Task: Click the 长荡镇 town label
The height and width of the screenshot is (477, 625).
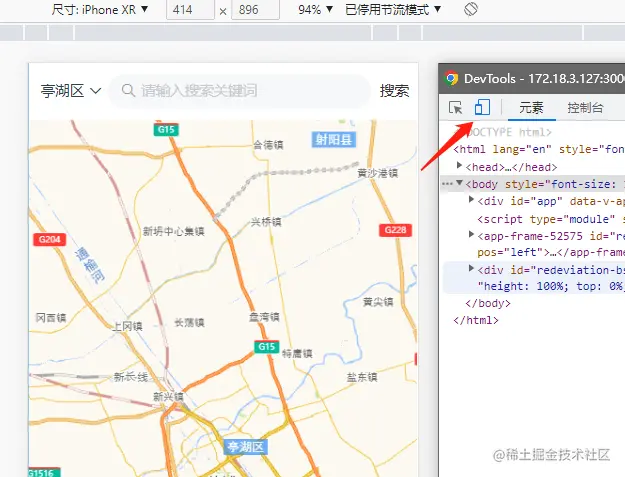Action: 189,322
